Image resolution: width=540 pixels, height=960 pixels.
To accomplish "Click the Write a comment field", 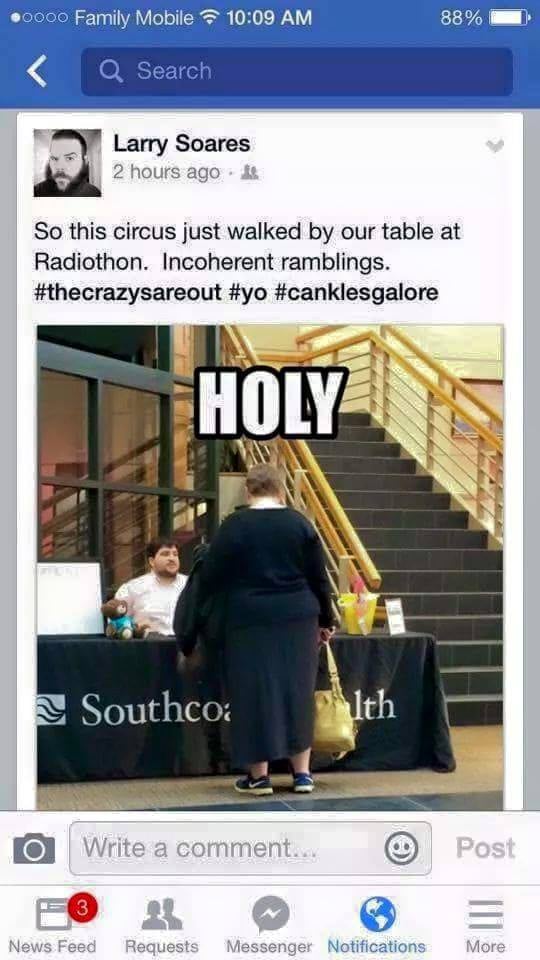I will coord(250,848).
